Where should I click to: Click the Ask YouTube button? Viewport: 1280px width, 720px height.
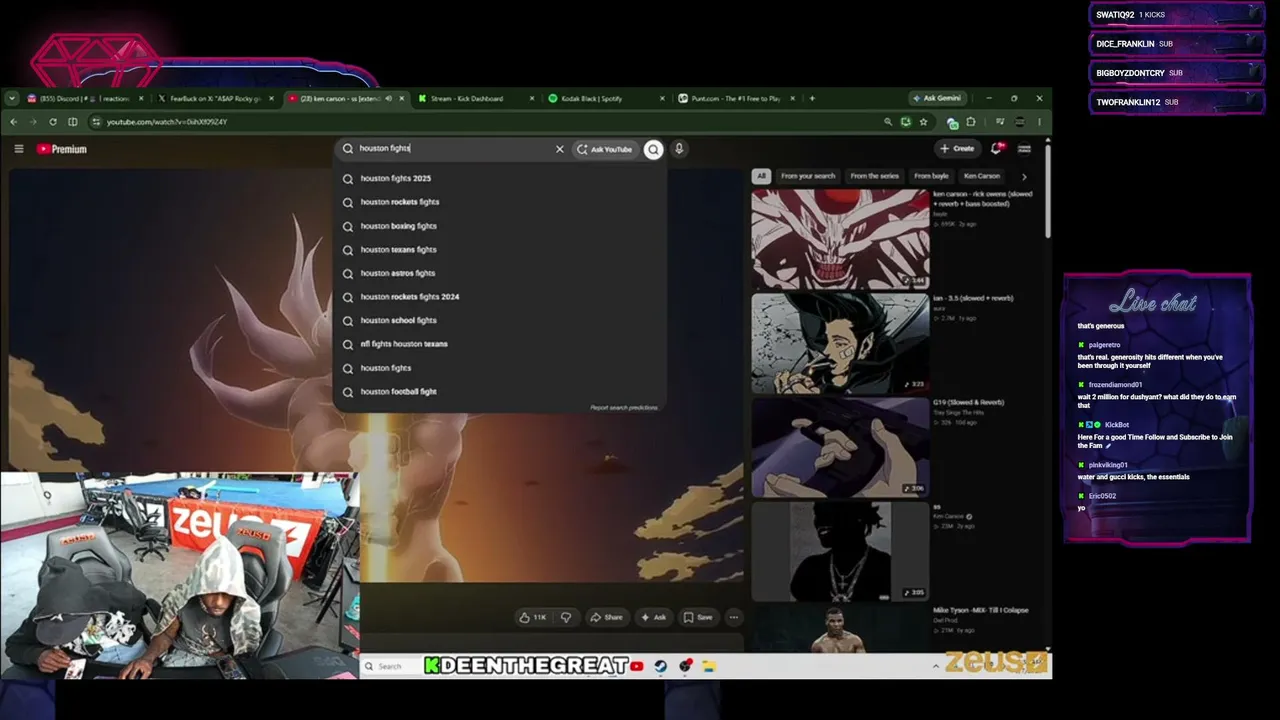click(x=605, y=149)
